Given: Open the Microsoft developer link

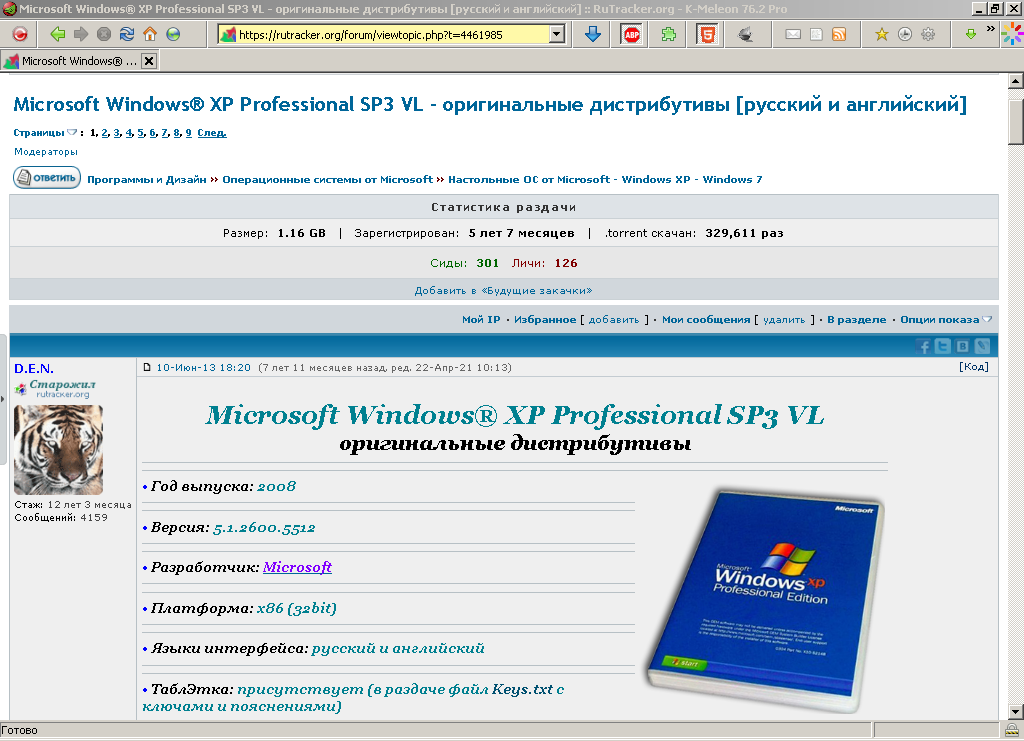Looking at the screenshot, I should (297, 567).
